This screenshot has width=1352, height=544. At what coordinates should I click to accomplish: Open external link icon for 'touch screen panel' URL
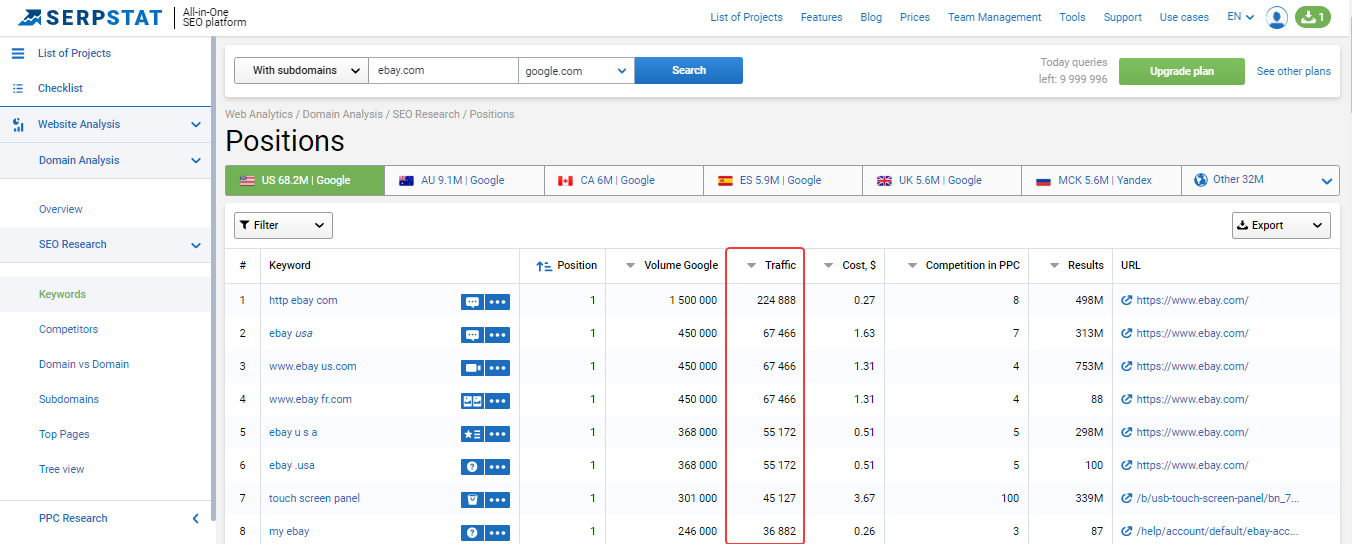coord(1127,498)
